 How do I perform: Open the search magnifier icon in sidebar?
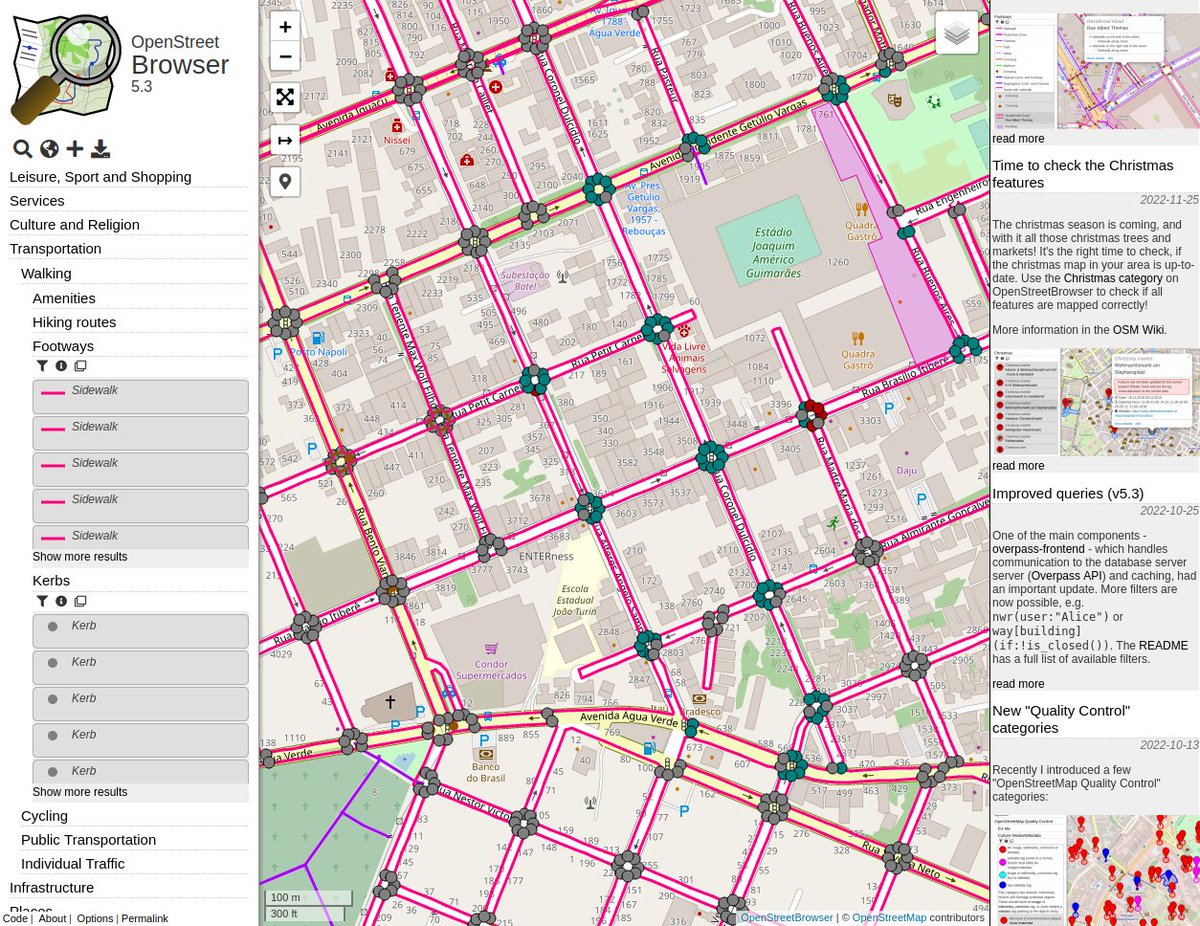22,149
